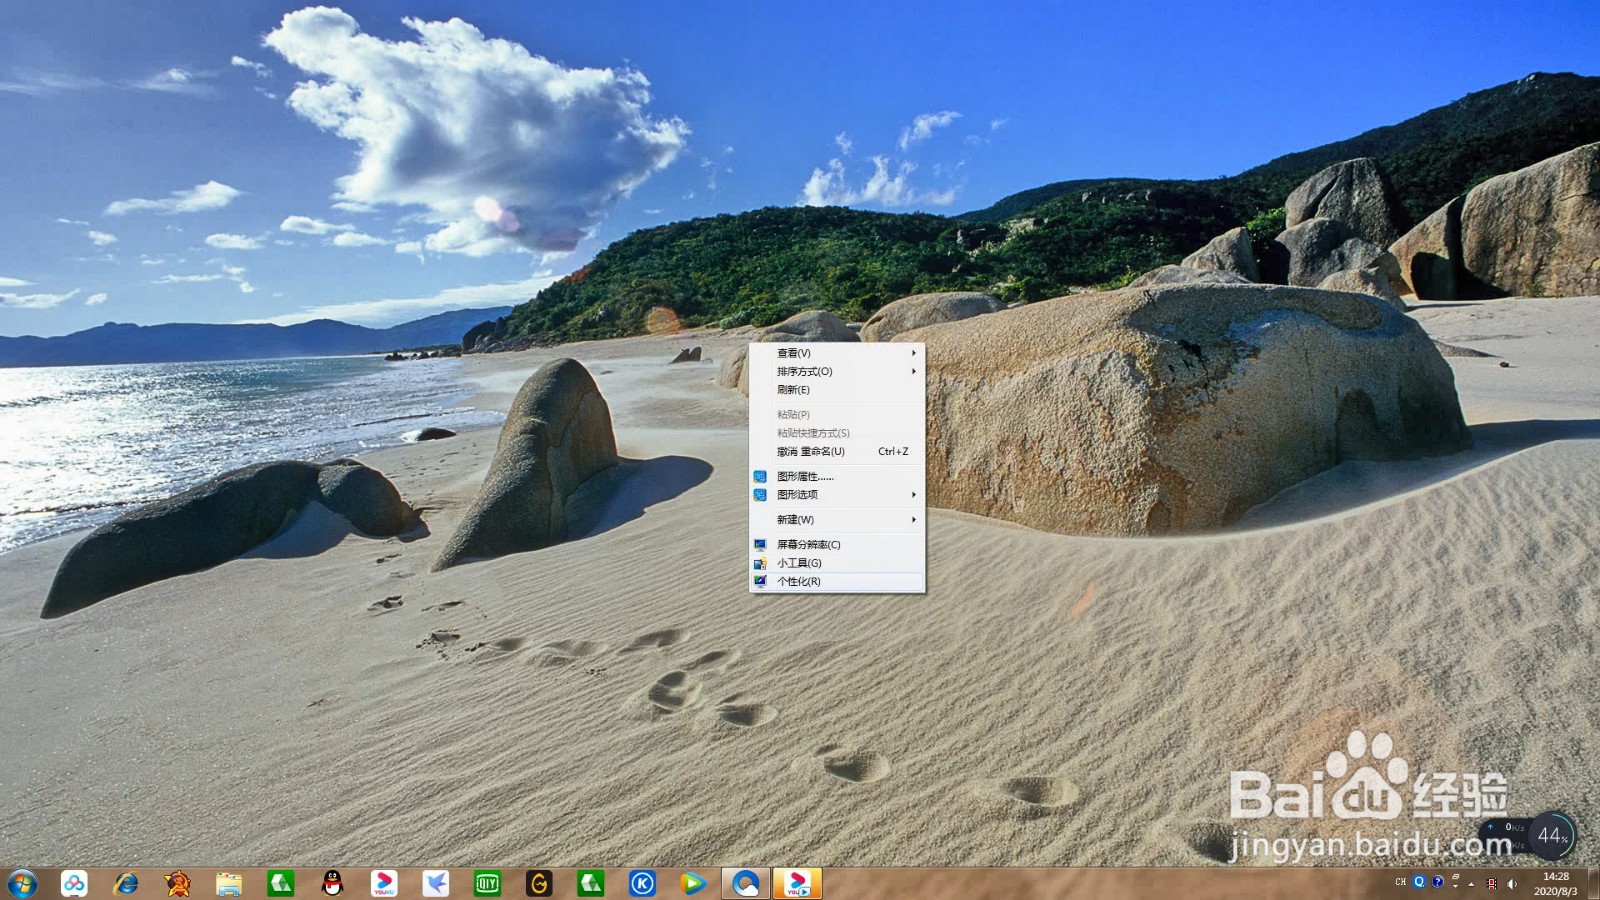Screen dimensions: 1600x900
Task: Open green app icon beside Kugou K
Action: tap(591, 883)
